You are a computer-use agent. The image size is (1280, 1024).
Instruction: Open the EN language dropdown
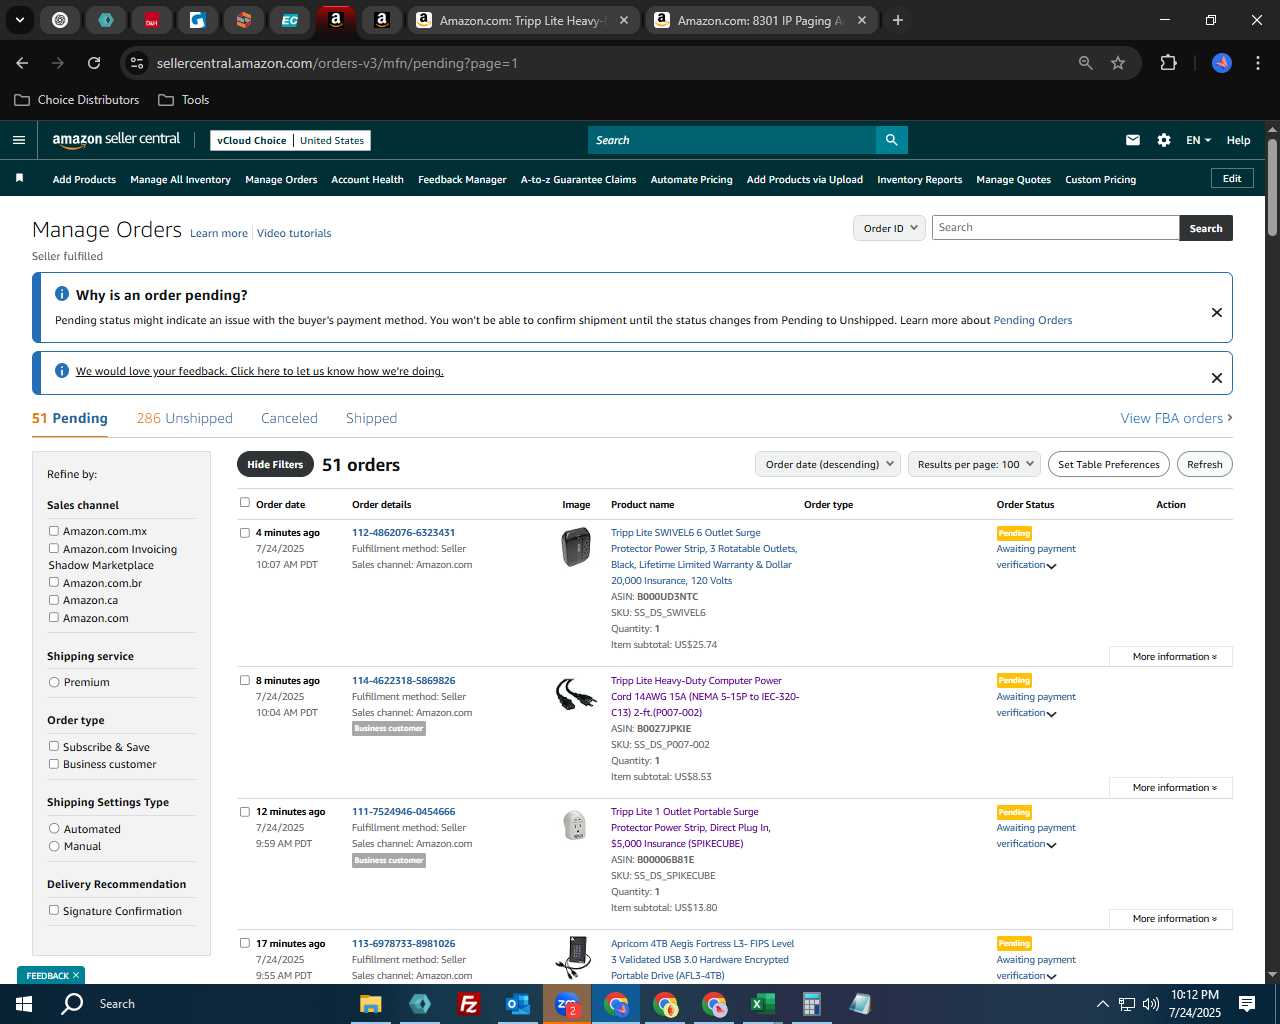pyautogui.click(x=1198, y=140)
